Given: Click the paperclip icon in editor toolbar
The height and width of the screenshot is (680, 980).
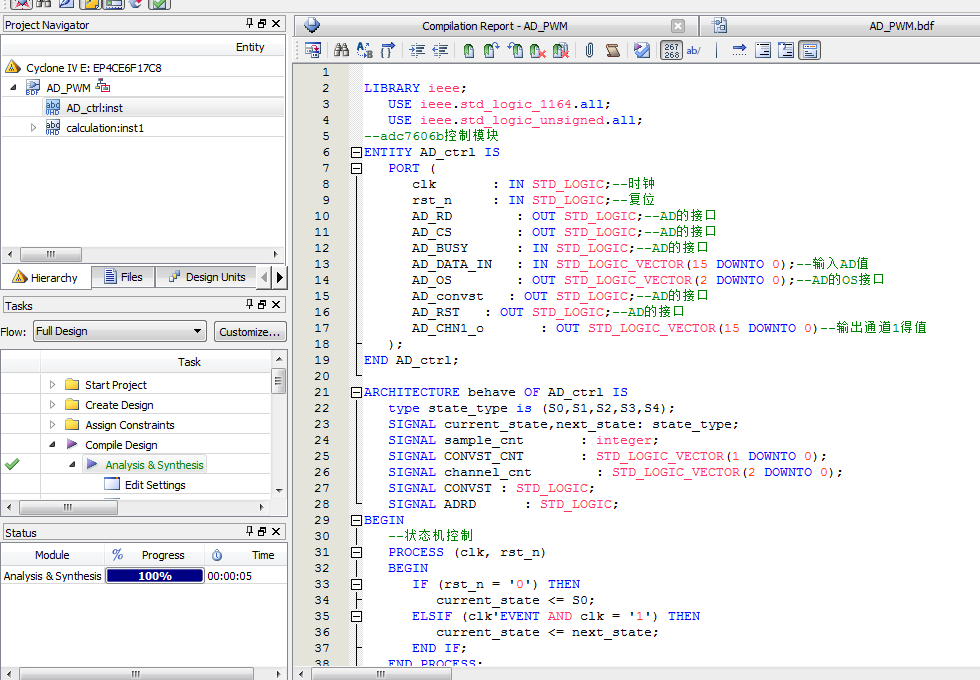Looking at the screenshot, I should tap(590, 50).
